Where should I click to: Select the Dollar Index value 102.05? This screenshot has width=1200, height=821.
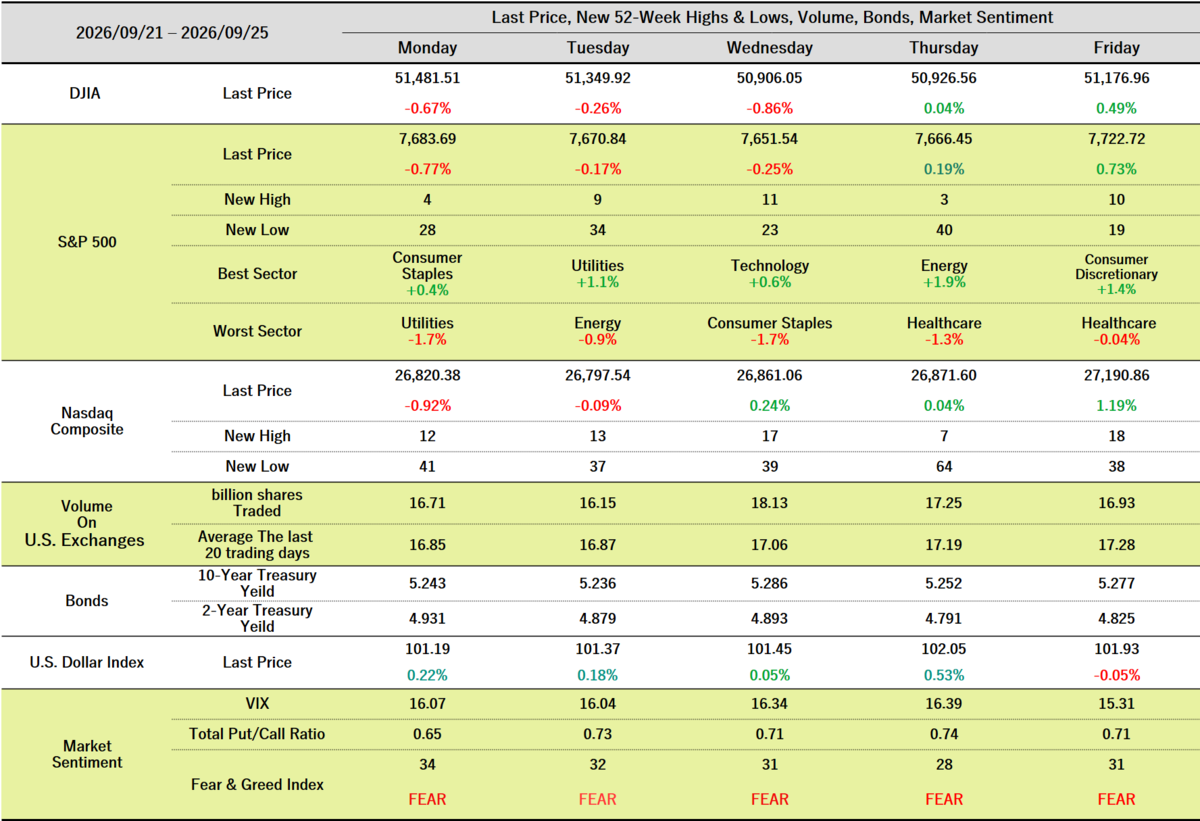[945, 648]
